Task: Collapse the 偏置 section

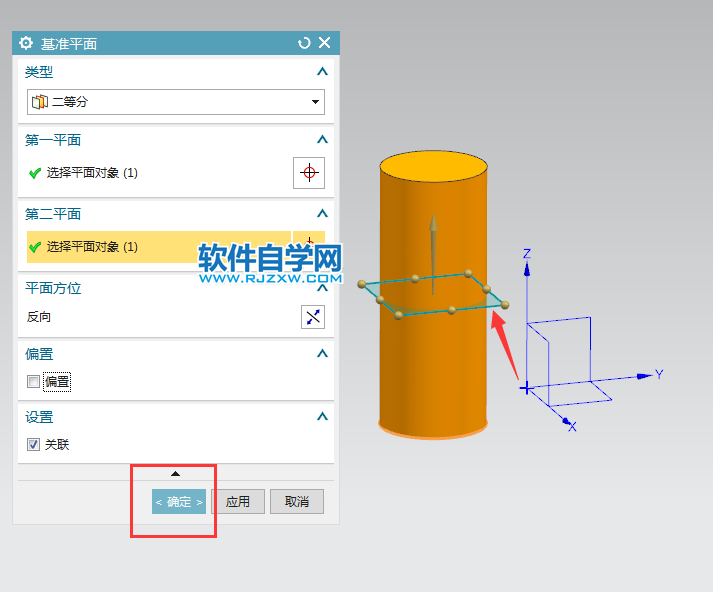Action: pyautogui.click(x=322, y=353)
